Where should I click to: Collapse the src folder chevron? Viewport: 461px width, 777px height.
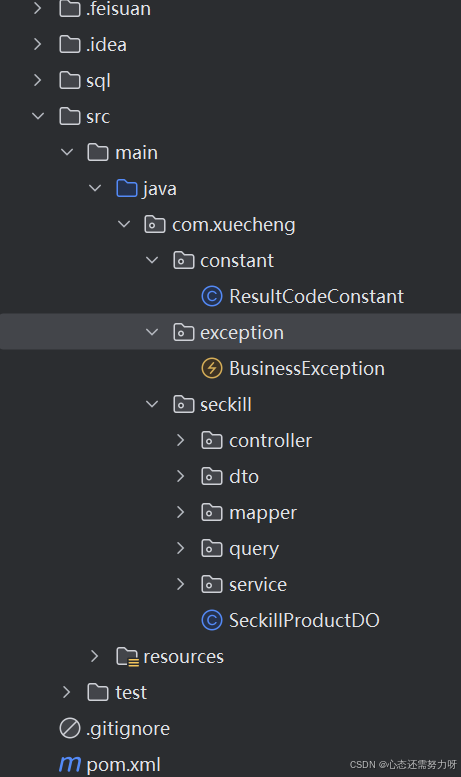click(x=38, y=116)
